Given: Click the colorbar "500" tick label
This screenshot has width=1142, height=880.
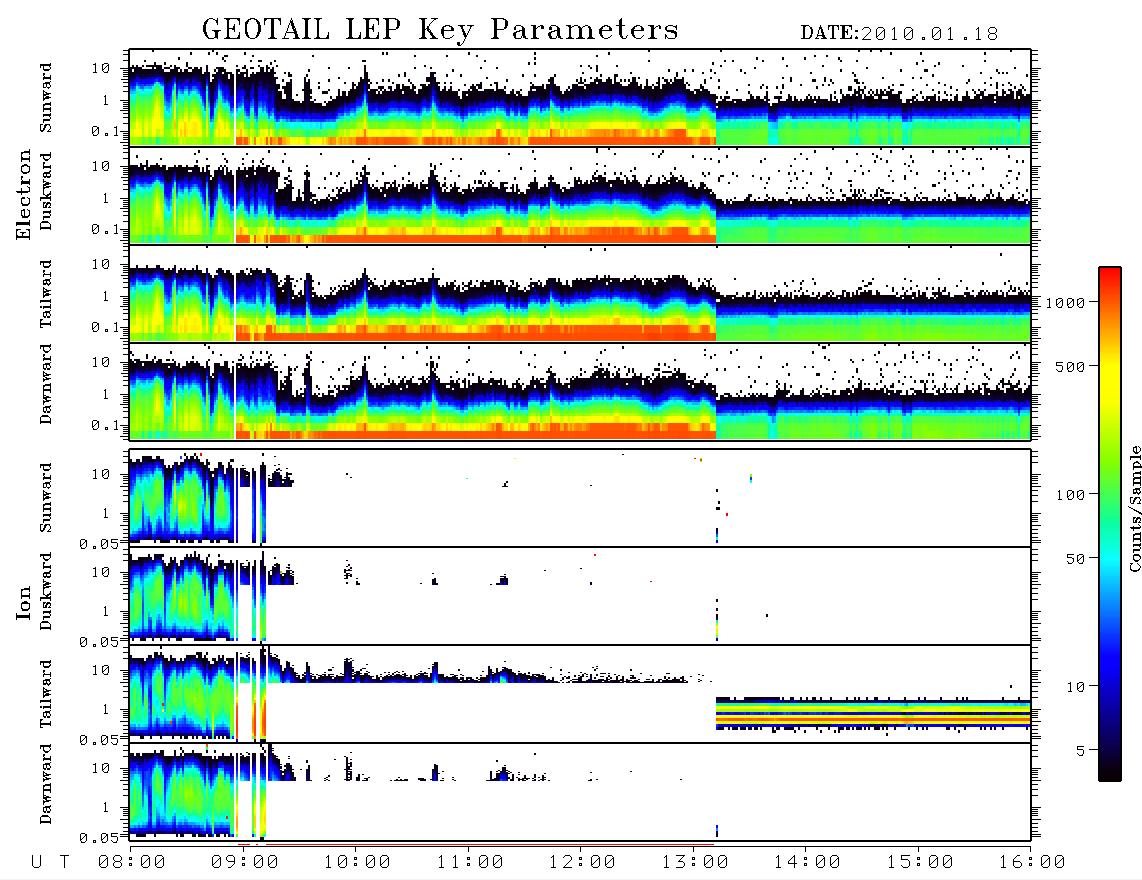Looking at the screenshot, I should (x=1071, y=366).
